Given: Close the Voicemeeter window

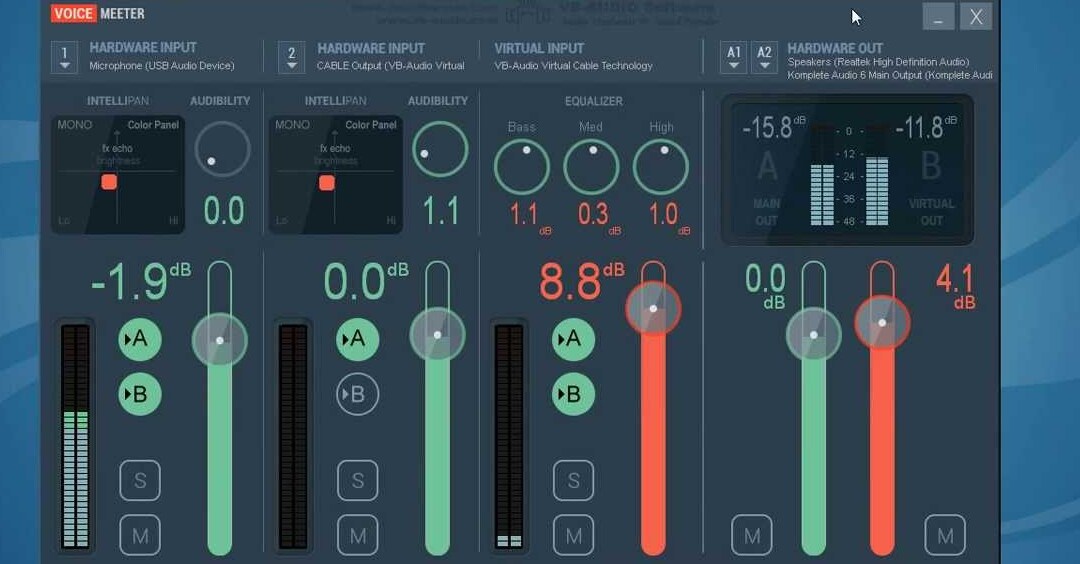Looking at the screenshot, I should click(x=976, y=17).
